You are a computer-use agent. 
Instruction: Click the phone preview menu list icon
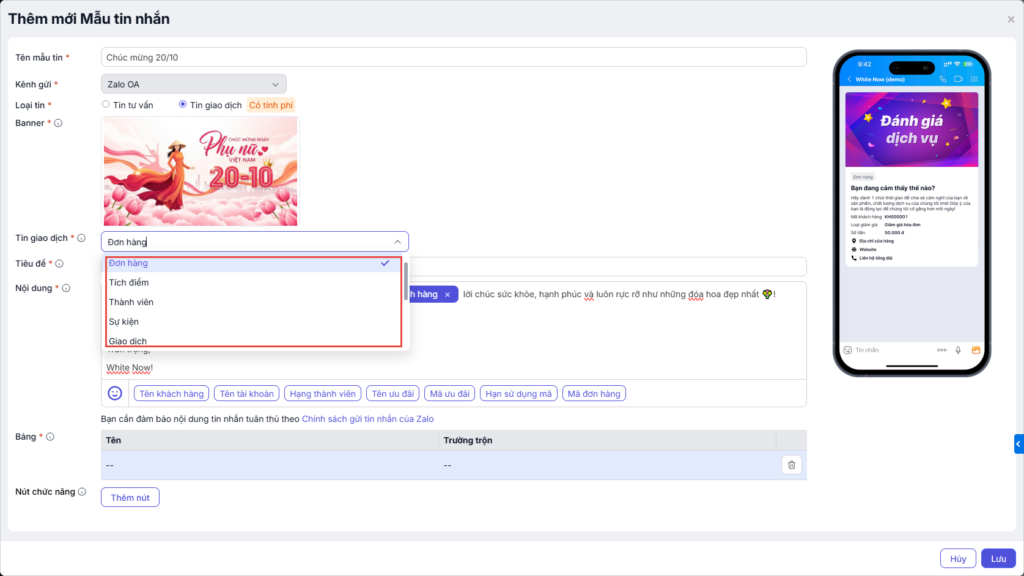[974, 80]
